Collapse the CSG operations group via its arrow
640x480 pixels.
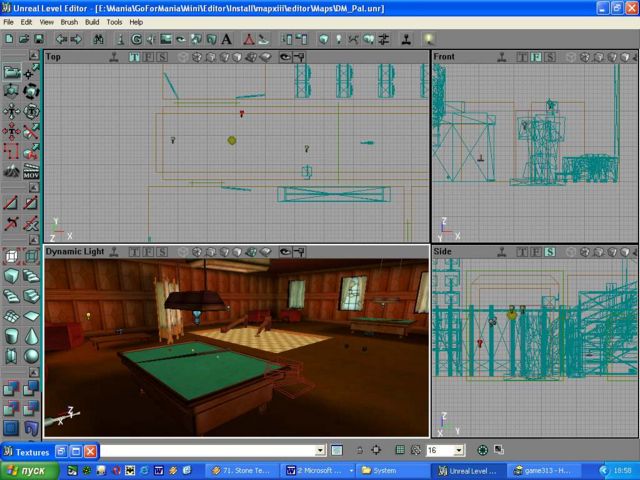click(34, 372)
